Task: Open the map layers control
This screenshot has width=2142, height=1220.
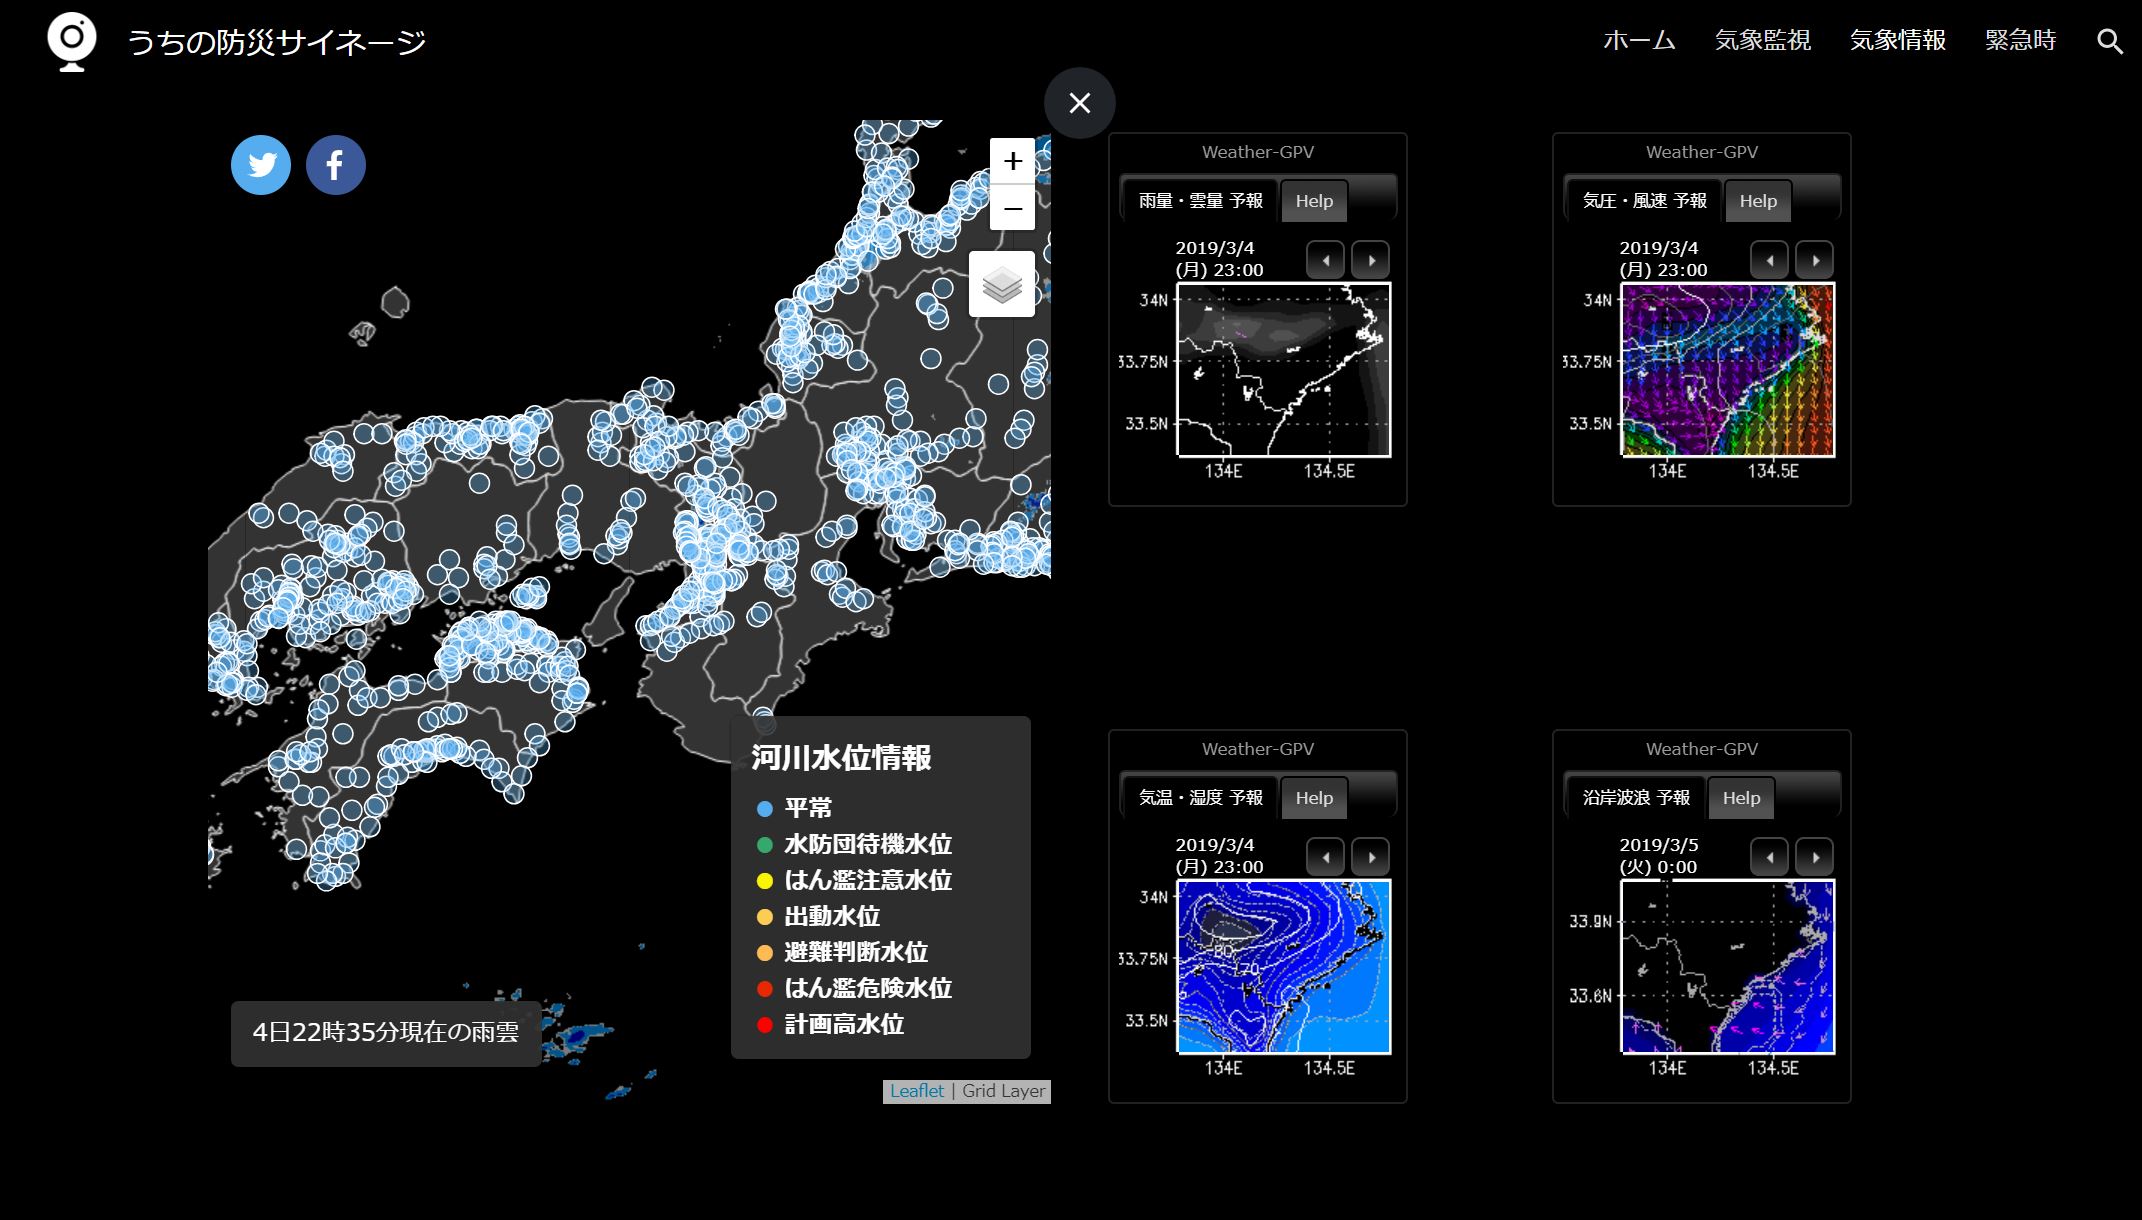Action: click(1002, 285)
